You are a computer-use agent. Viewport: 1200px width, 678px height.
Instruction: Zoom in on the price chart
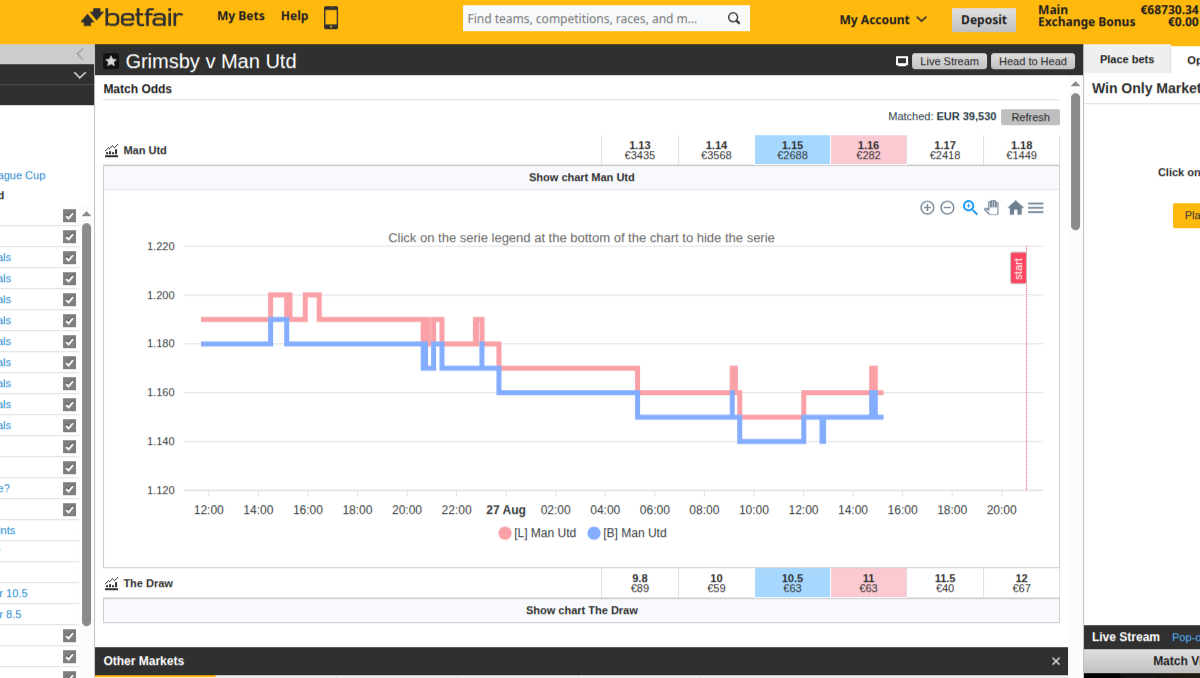coord(927,208)
